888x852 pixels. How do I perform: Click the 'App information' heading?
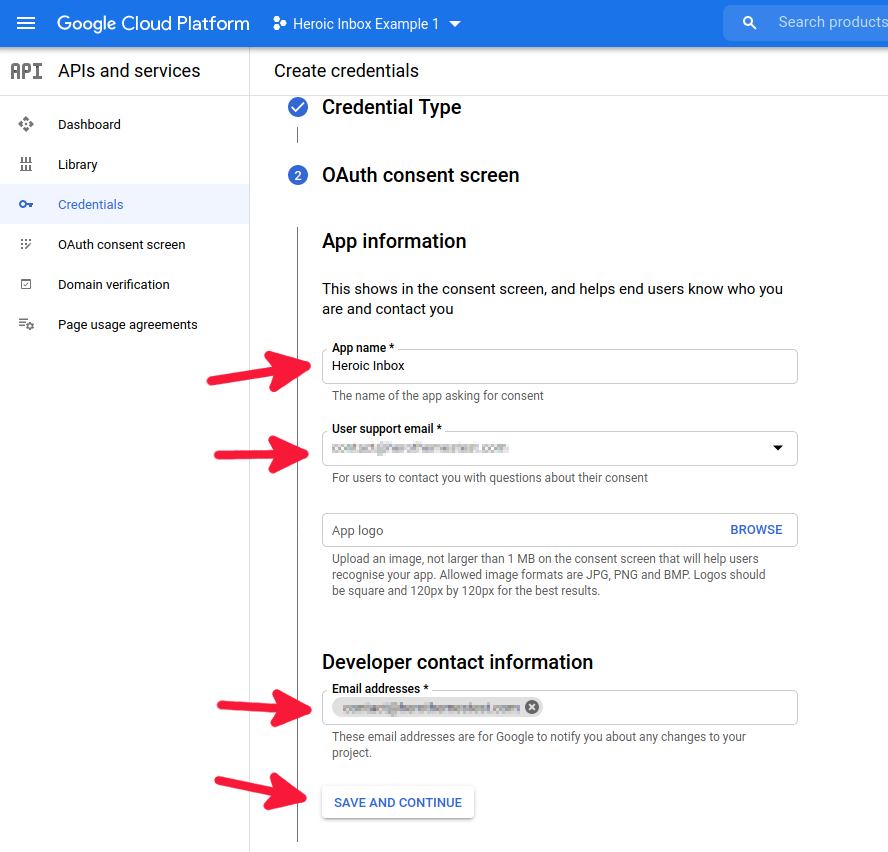(x=394, y=241)
